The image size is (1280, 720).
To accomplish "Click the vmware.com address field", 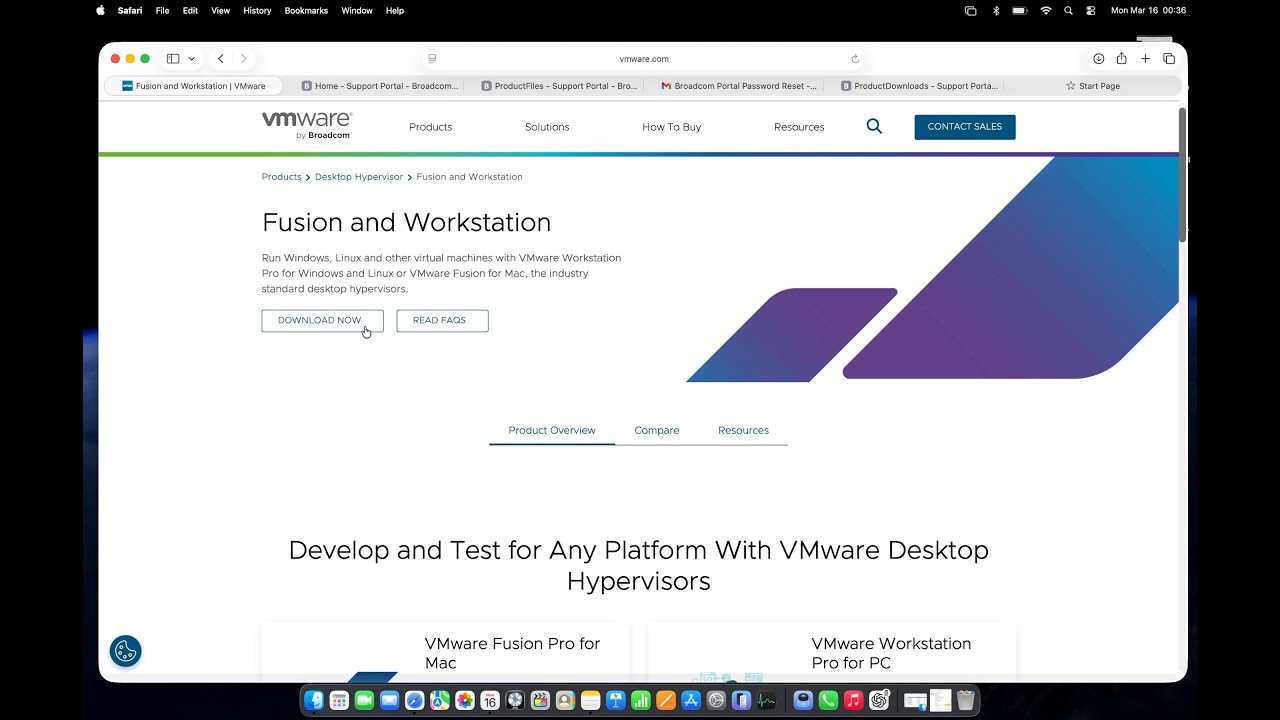I will click(643, 59).
